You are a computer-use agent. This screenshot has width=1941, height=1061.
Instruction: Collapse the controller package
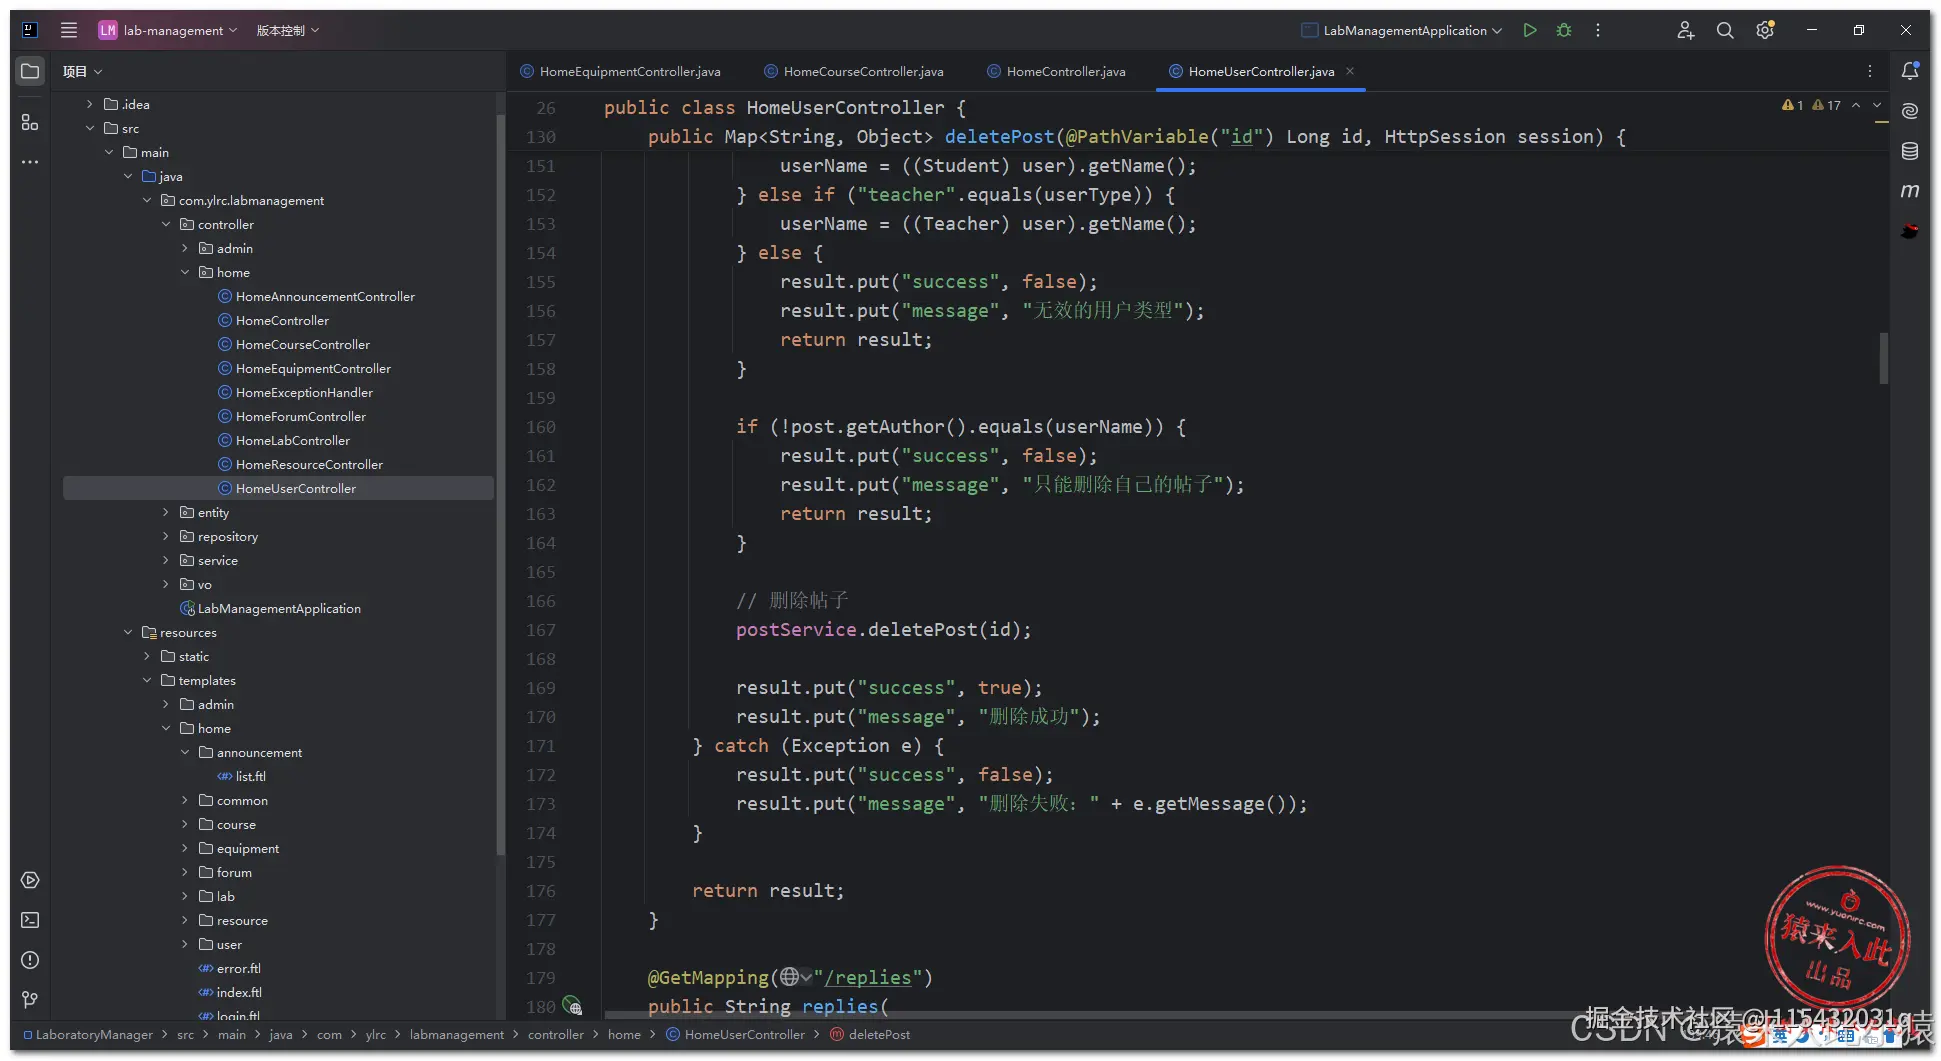click(x=166, y=224)
